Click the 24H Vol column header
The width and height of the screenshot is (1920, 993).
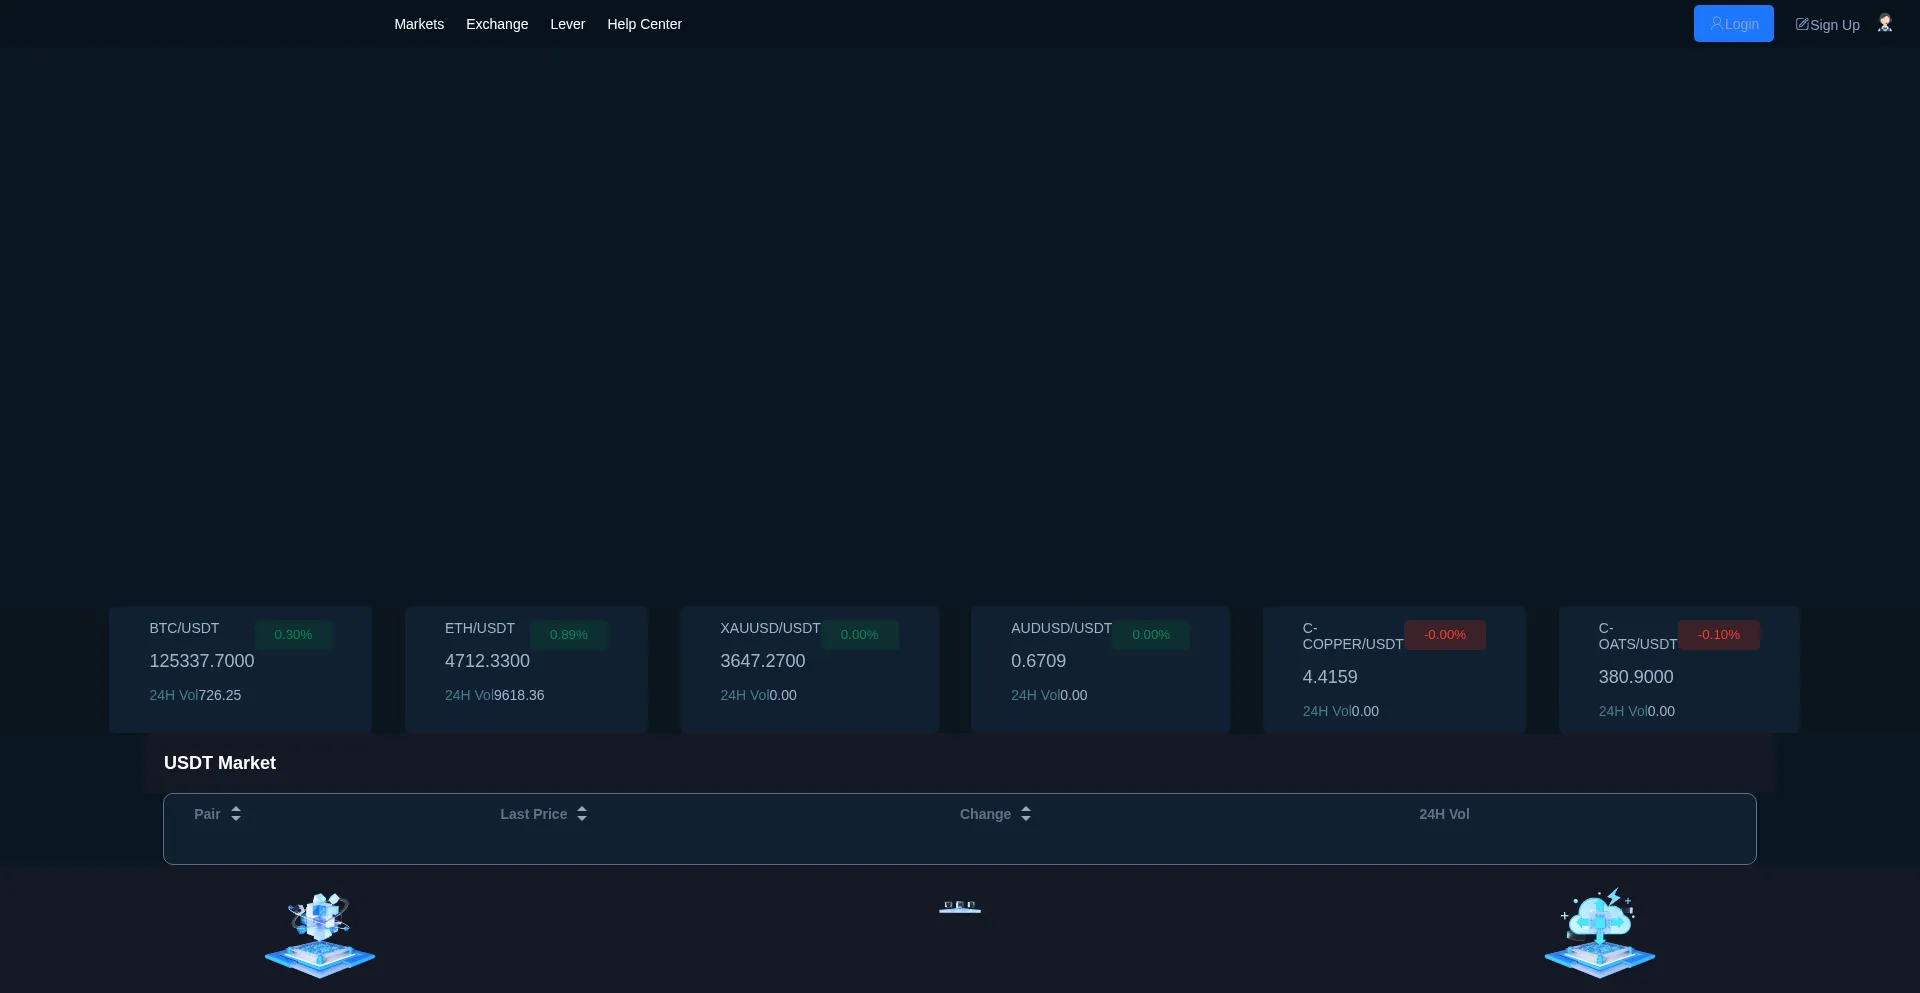1444,814
